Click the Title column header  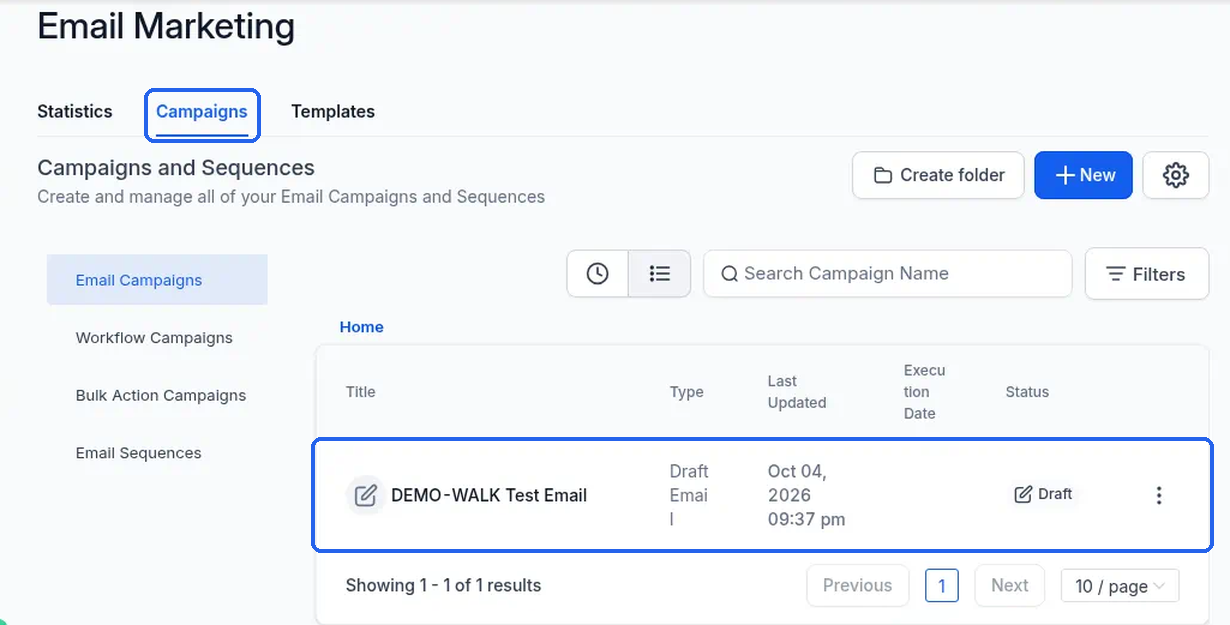click(361, 392)
